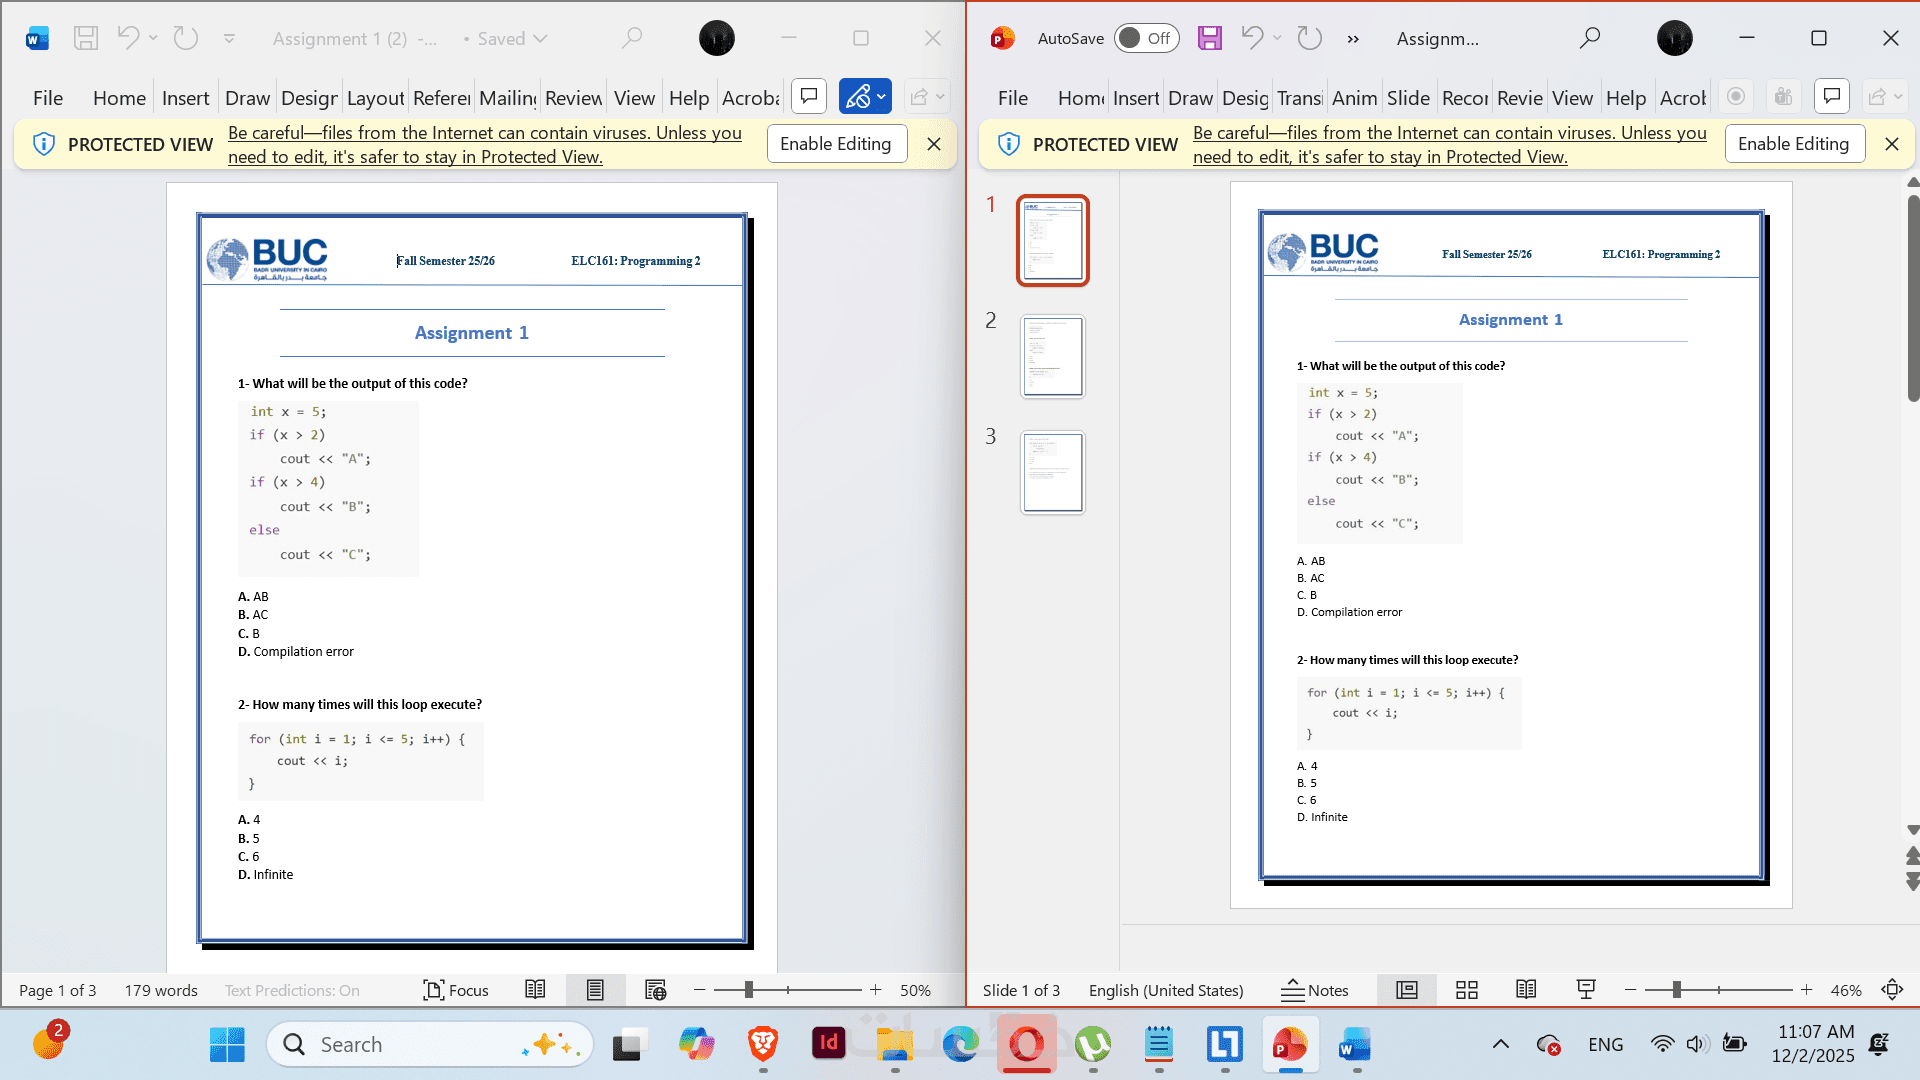
Task: Expand the Saved status dropdown in Word
Action: point(541,38)
